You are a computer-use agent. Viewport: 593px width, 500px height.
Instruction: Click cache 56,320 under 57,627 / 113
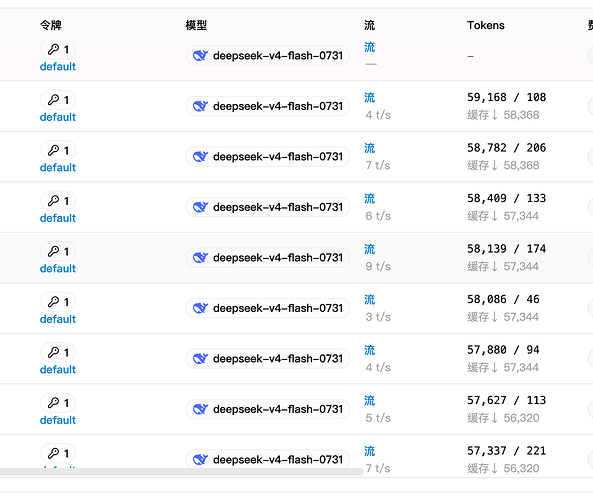[x=503, y=418]
